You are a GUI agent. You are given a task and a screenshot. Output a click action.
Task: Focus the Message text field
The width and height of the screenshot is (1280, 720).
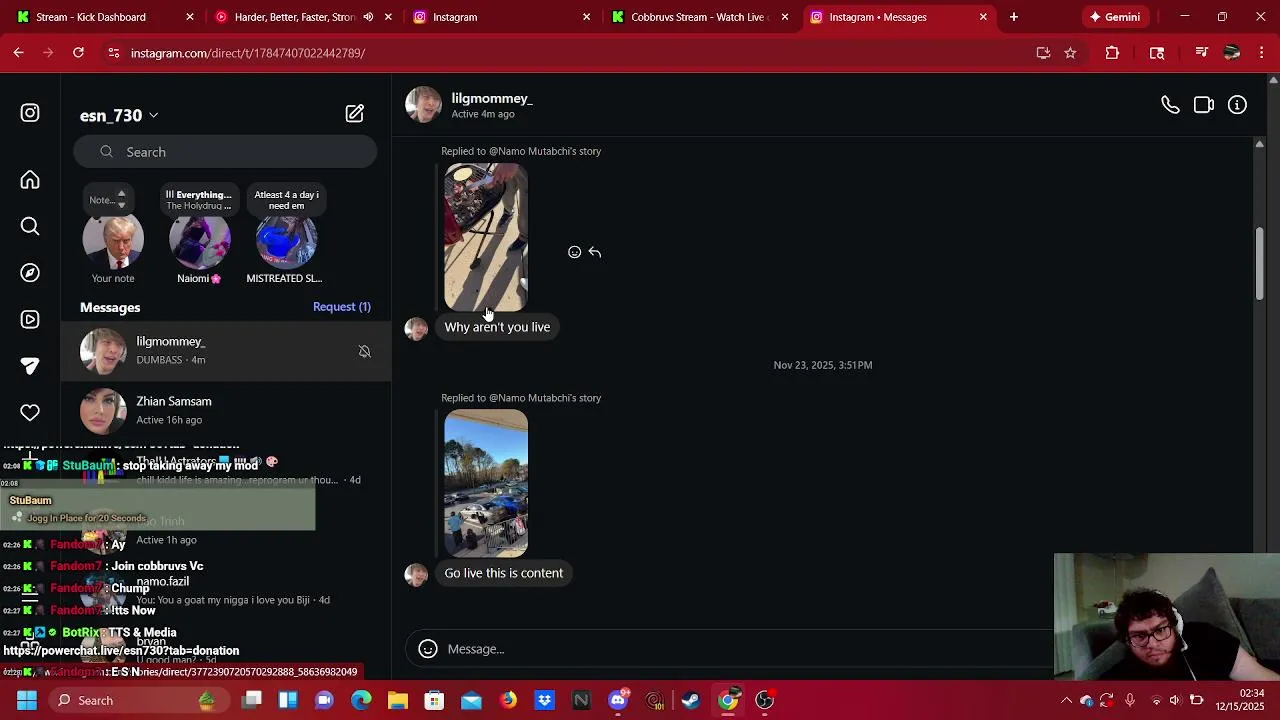pyautogui.click(x=740, y=649)
